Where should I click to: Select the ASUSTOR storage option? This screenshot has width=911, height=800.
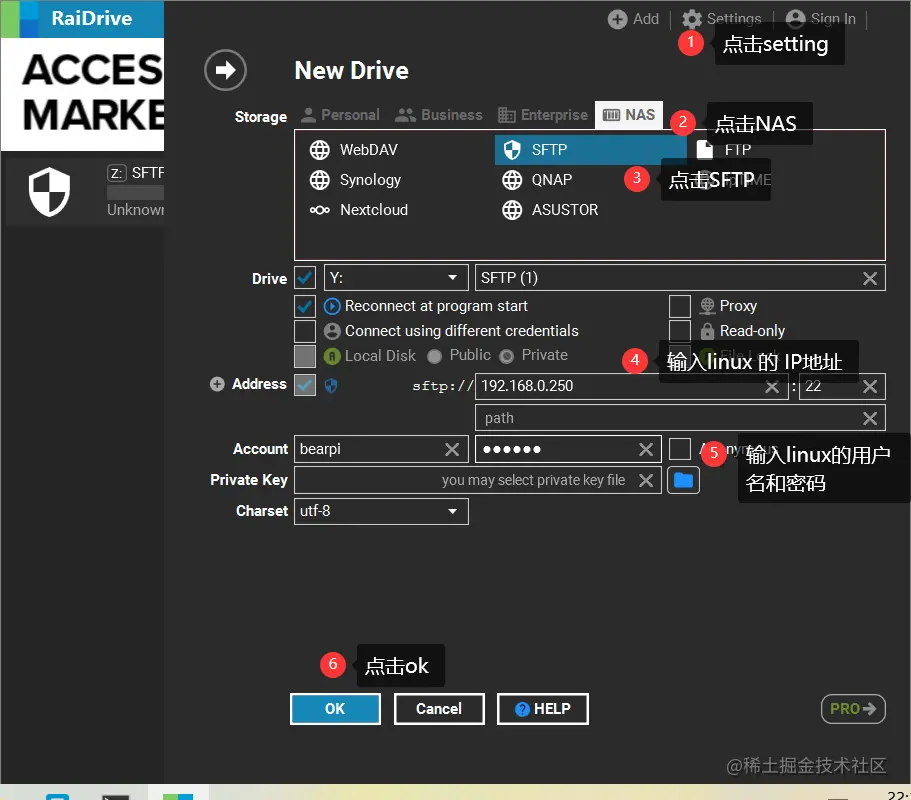(x=550, y=210)
